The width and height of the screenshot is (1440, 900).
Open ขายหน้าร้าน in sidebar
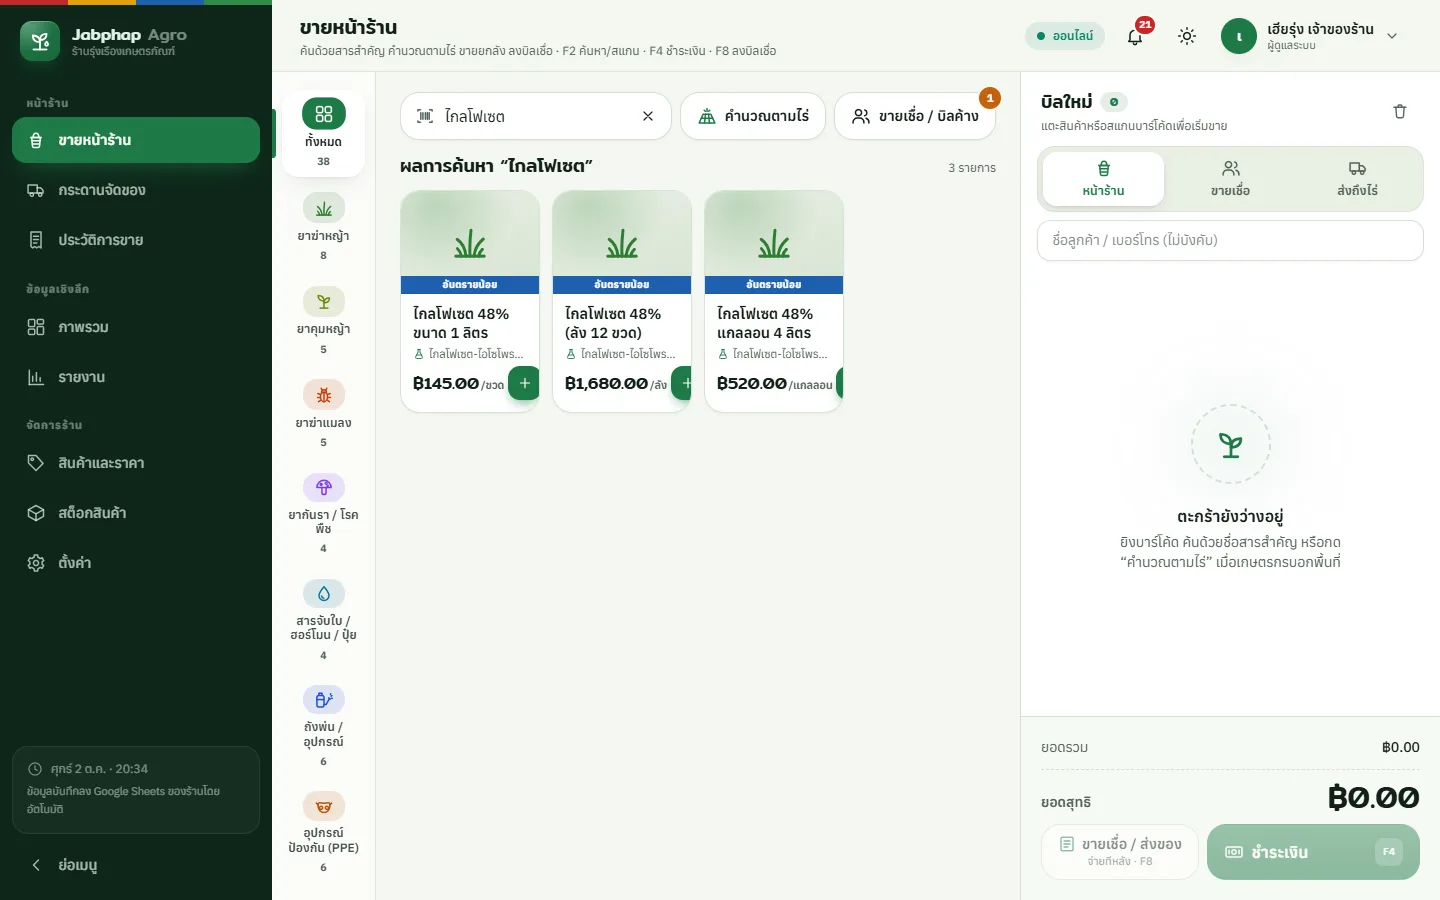pyautogui.click(x=136, y=140)
